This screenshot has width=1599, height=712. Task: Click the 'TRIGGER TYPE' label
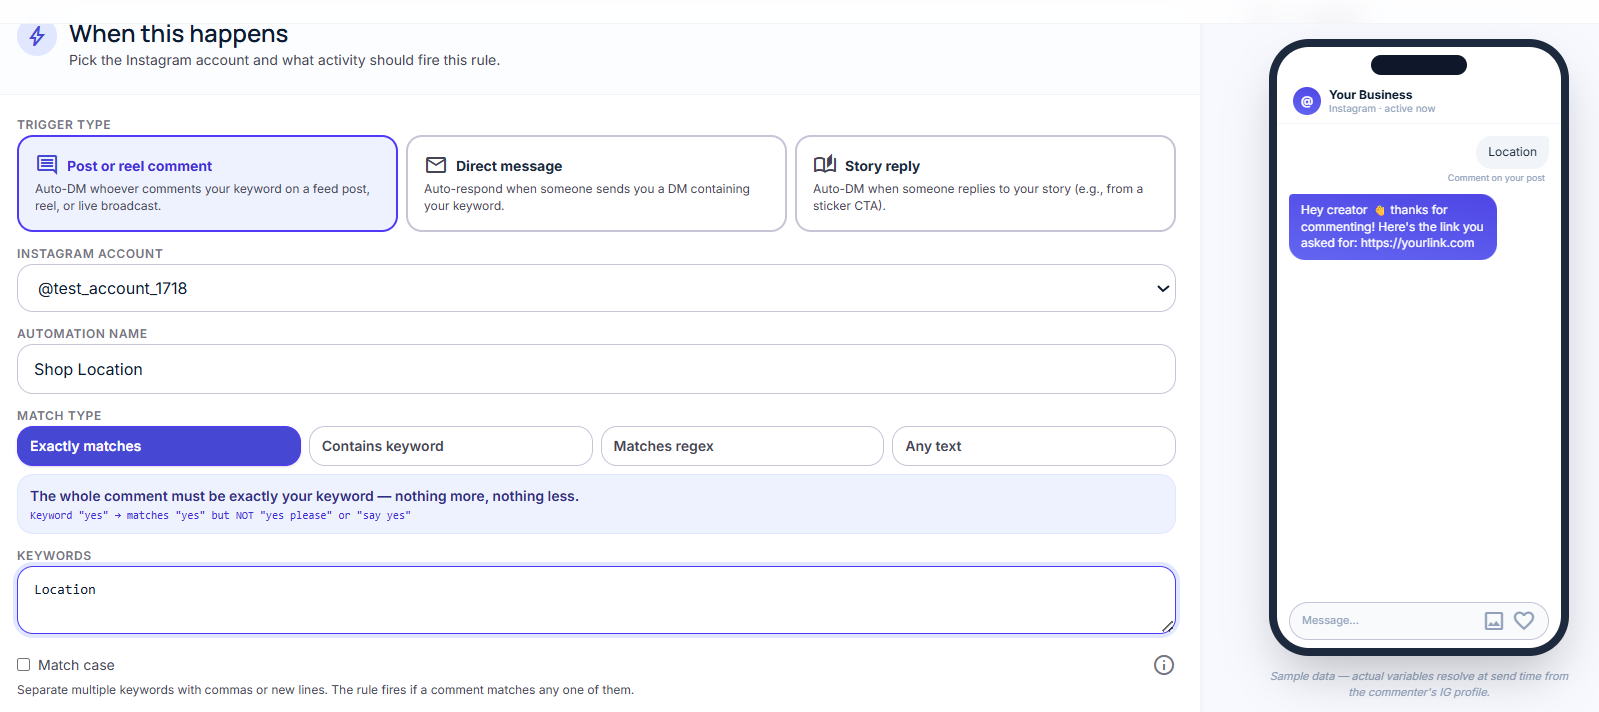64,125
